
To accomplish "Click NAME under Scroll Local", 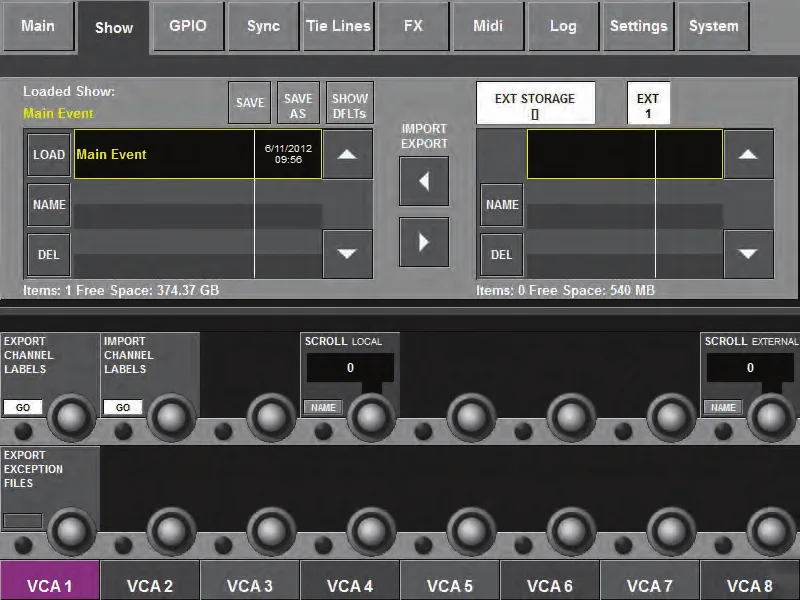I will tap(323, 407).
